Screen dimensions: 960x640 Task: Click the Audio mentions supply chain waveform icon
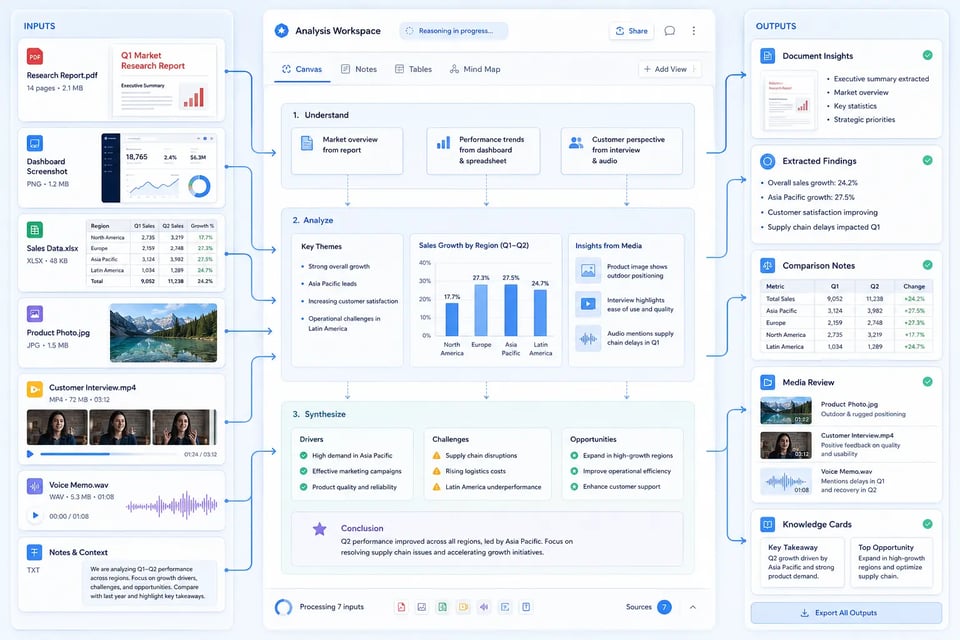point(588,338)
